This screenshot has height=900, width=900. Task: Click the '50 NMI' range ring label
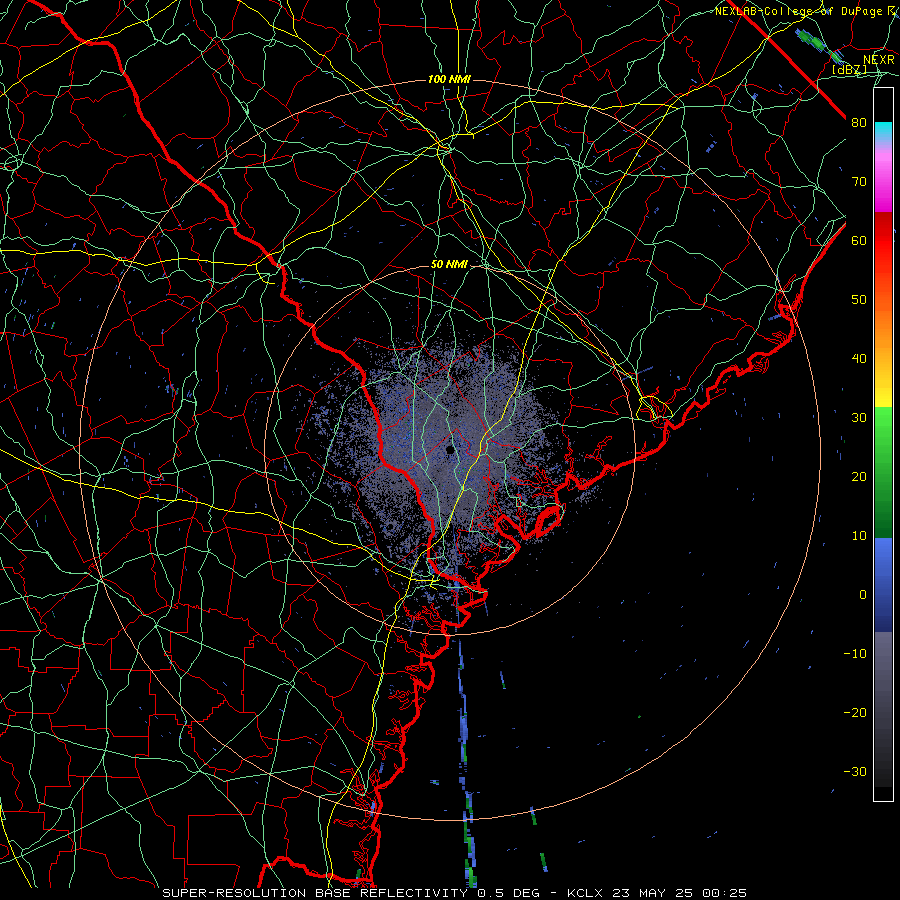coord(449,265)
